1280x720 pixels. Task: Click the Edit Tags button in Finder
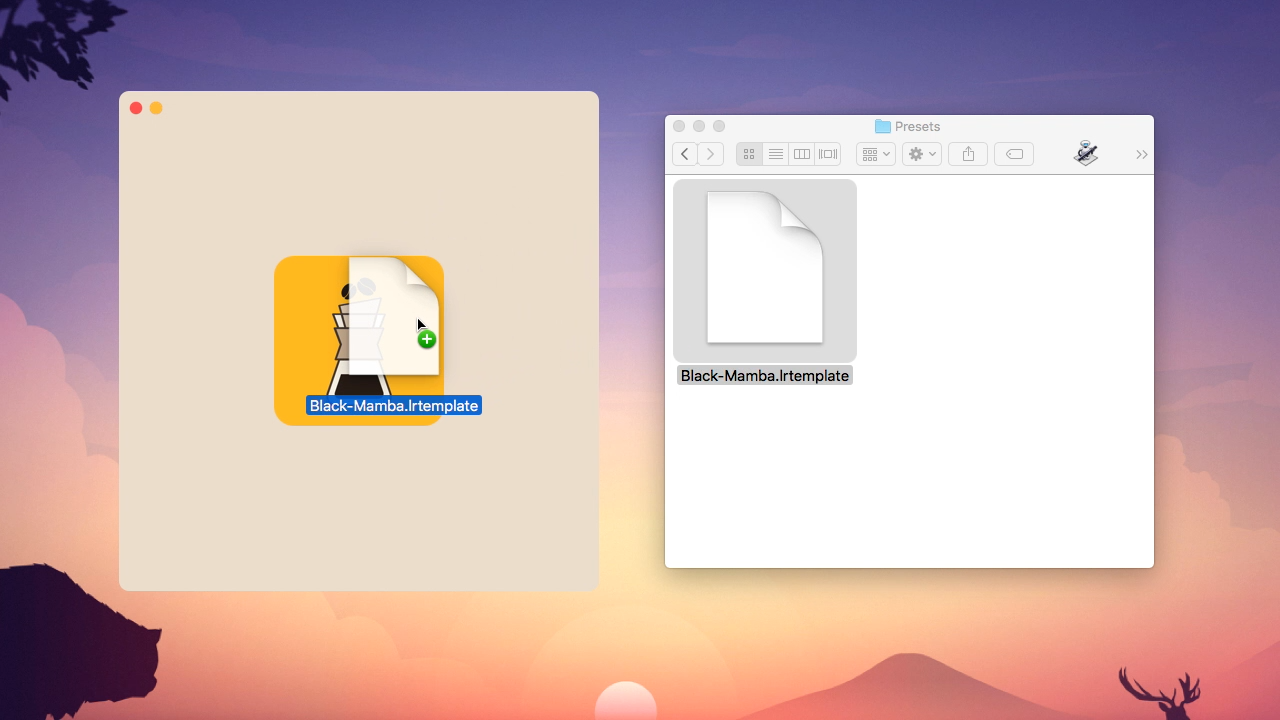1014,154
